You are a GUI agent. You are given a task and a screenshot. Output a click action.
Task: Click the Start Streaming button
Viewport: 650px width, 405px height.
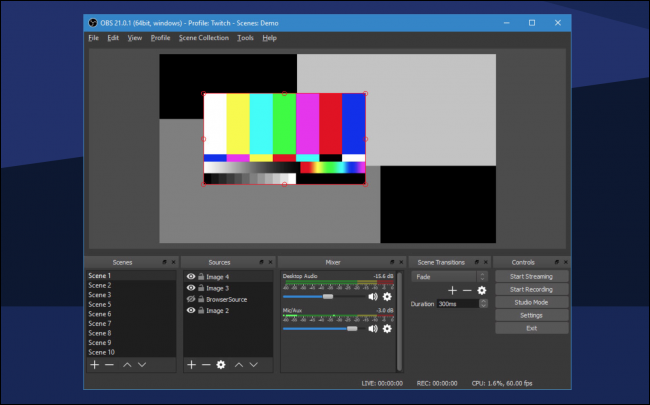pyautogui.click(x=531, y=276)
